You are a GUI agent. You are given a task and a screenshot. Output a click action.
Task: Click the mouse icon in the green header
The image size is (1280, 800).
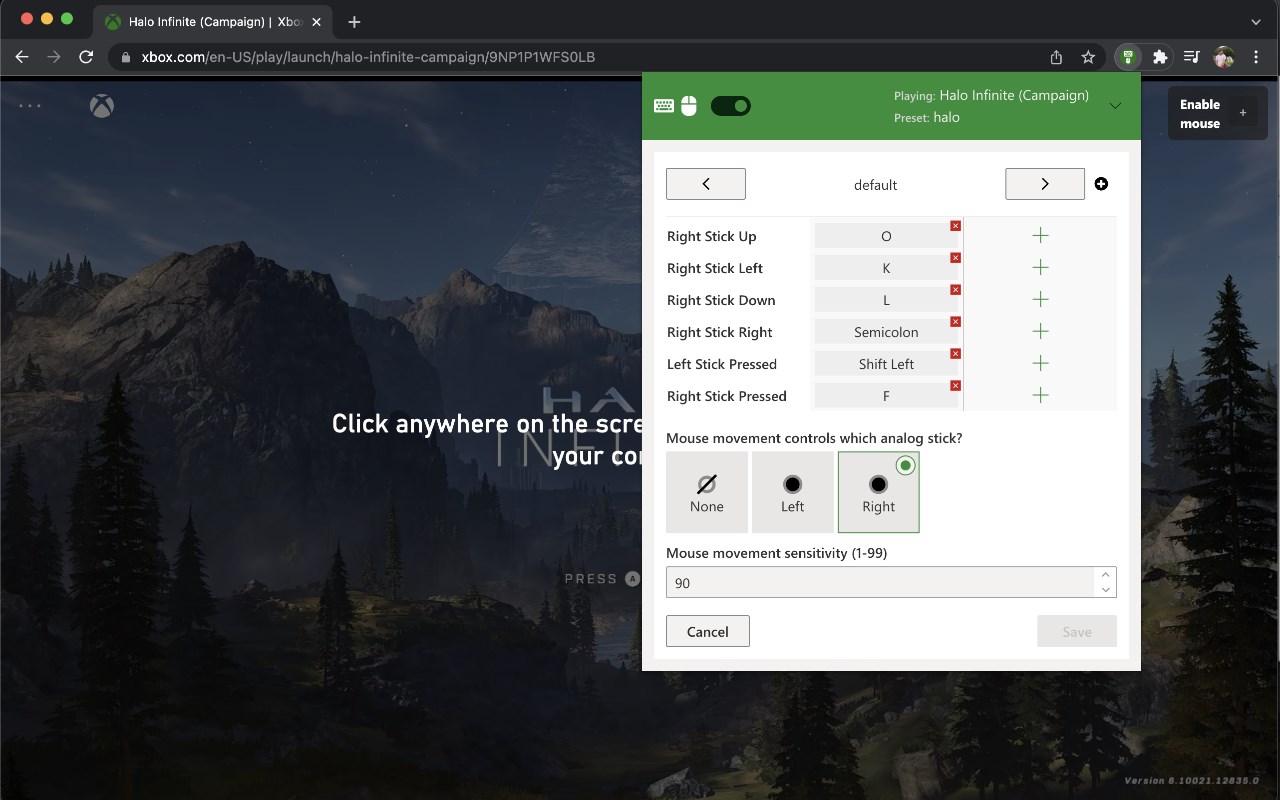689,106
